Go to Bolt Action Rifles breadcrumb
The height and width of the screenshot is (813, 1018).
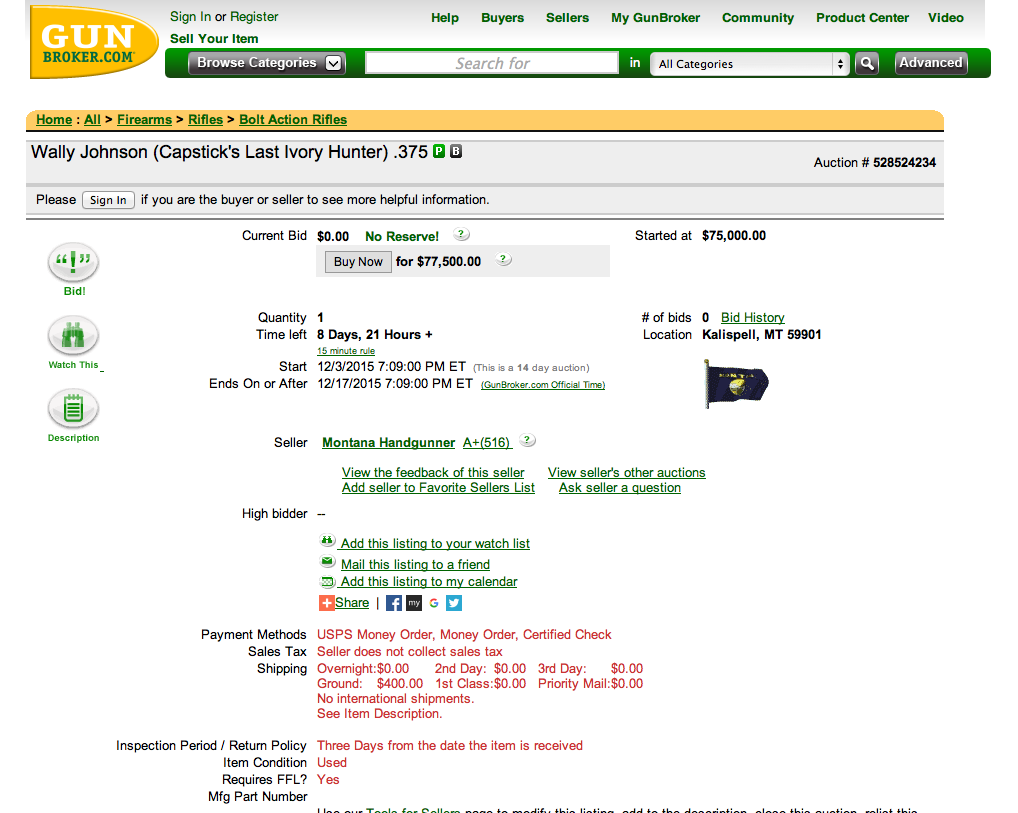click(293, 119)
